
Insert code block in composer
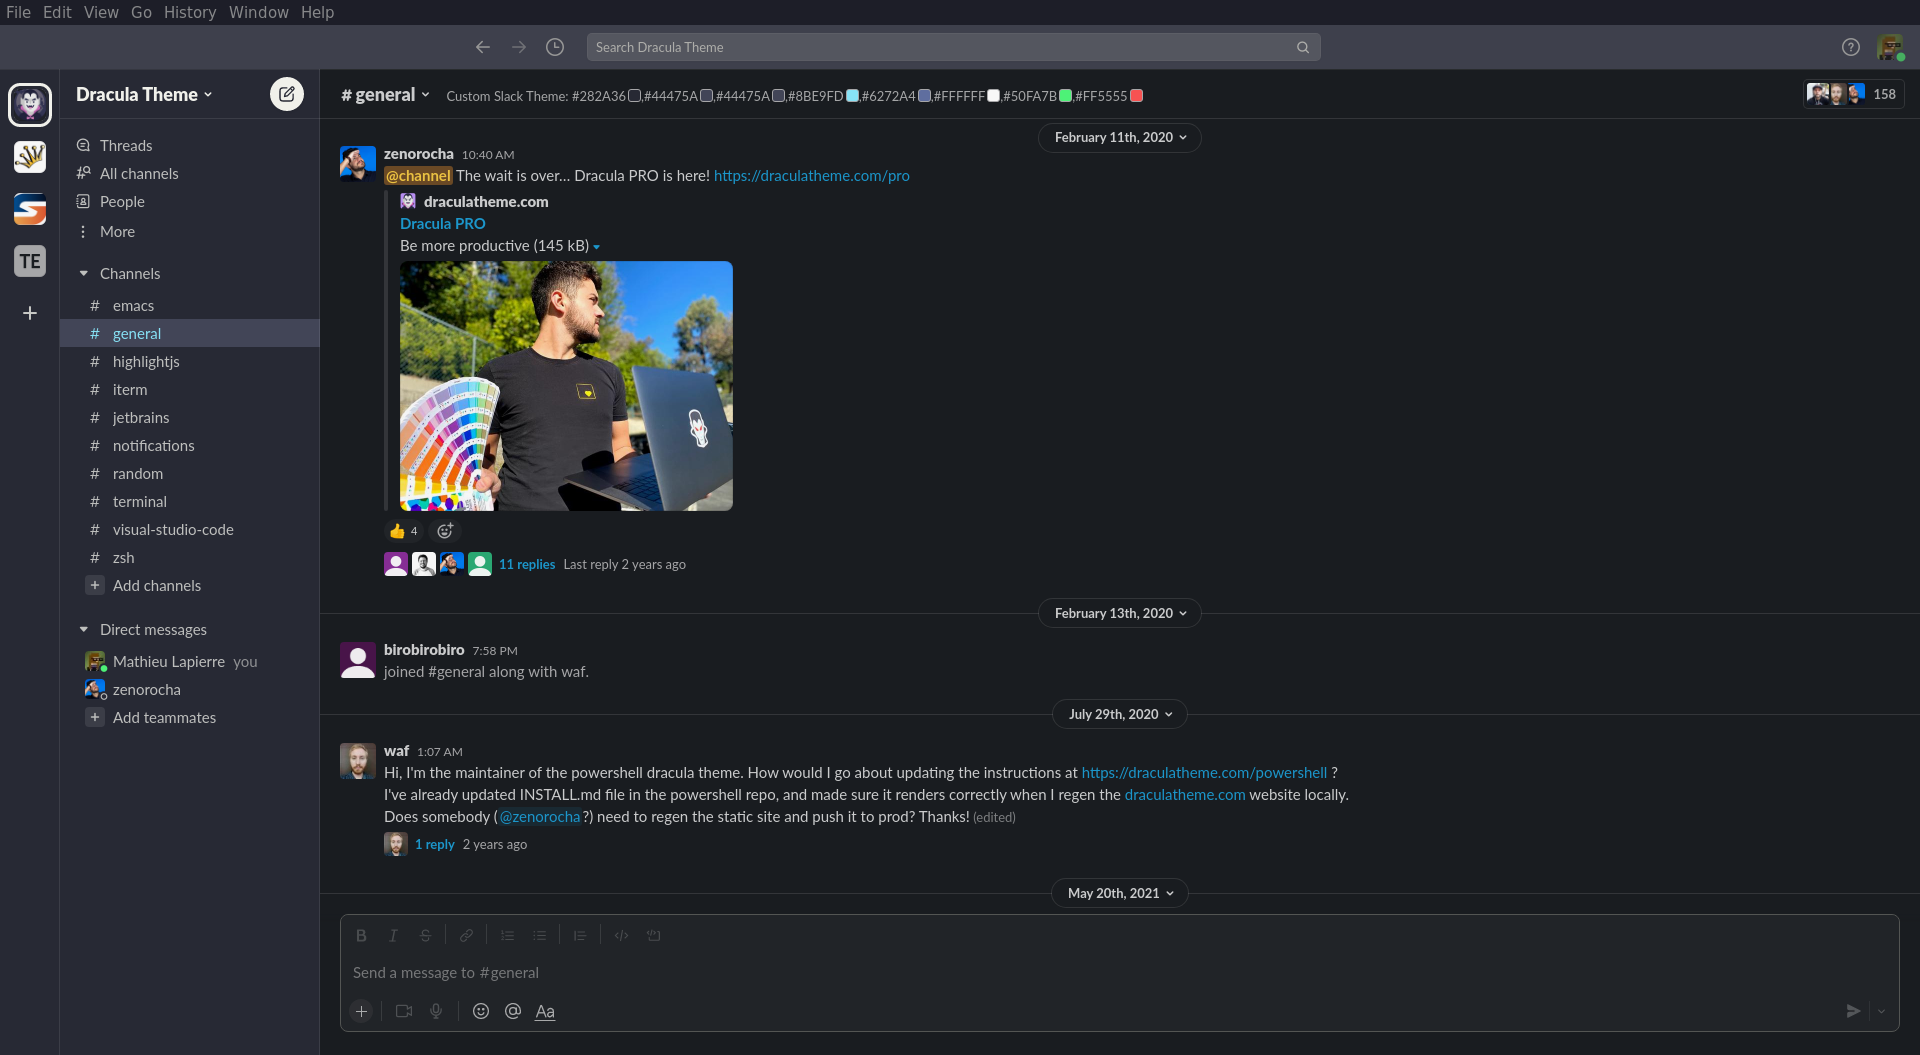[653, 935]
